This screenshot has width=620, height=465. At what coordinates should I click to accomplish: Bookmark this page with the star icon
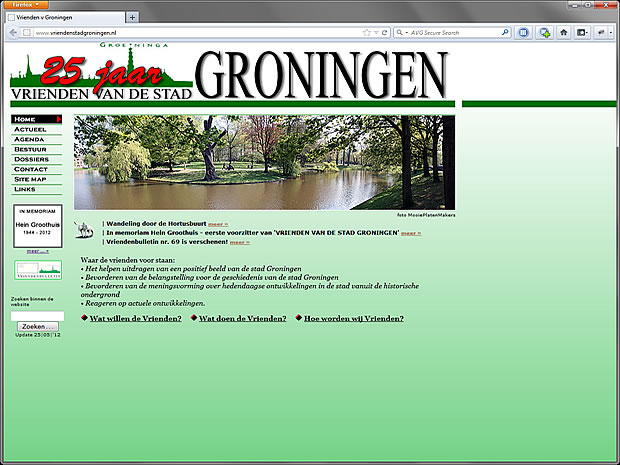coord(367,32)
